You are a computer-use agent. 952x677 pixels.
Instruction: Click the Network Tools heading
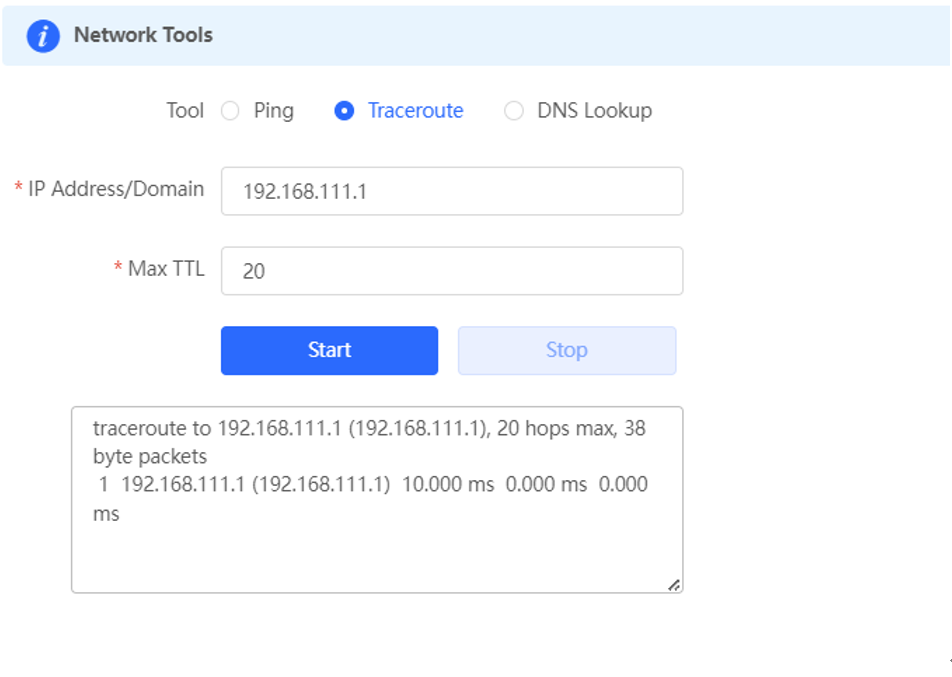pyautogui.click(x=143, y=35)
